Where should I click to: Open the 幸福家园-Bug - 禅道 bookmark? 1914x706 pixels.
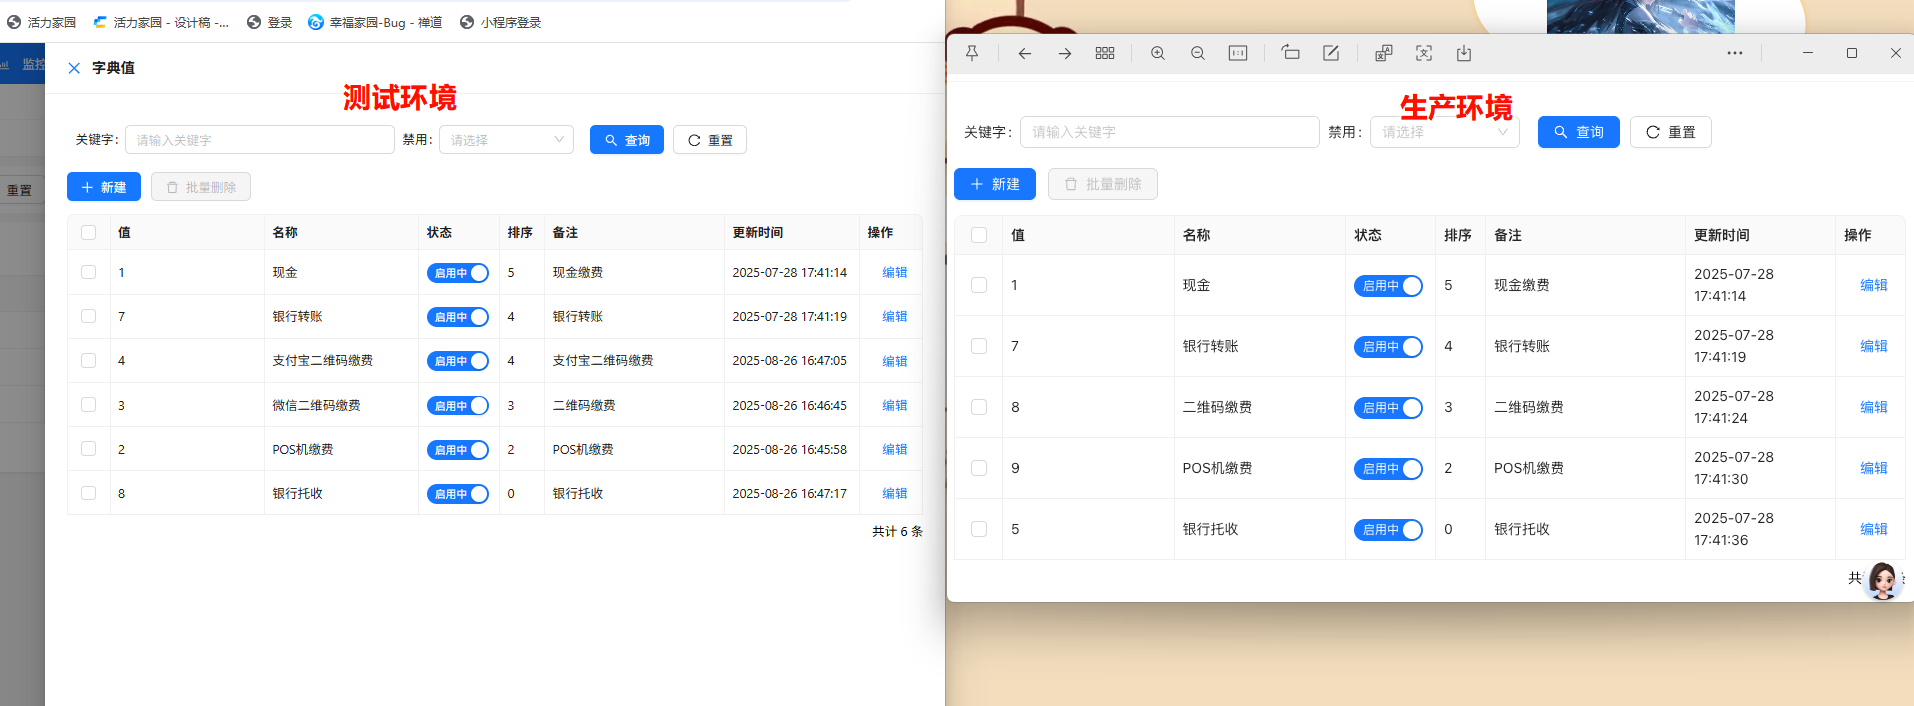click(375, 22)
